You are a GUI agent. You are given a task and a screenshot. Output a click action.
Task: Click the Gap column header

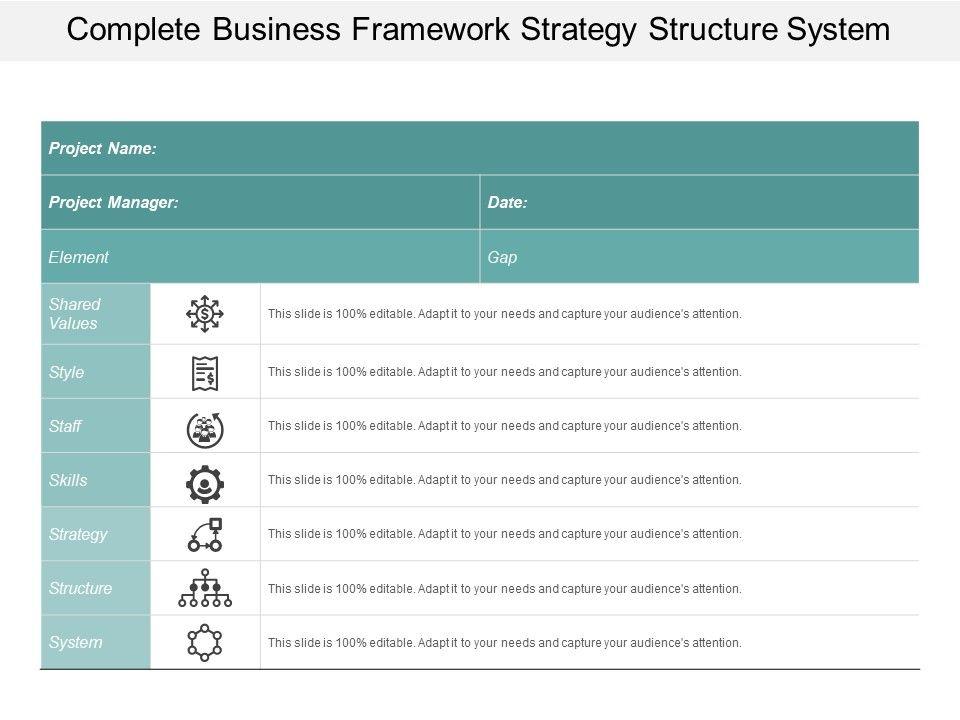pos(699,257)
